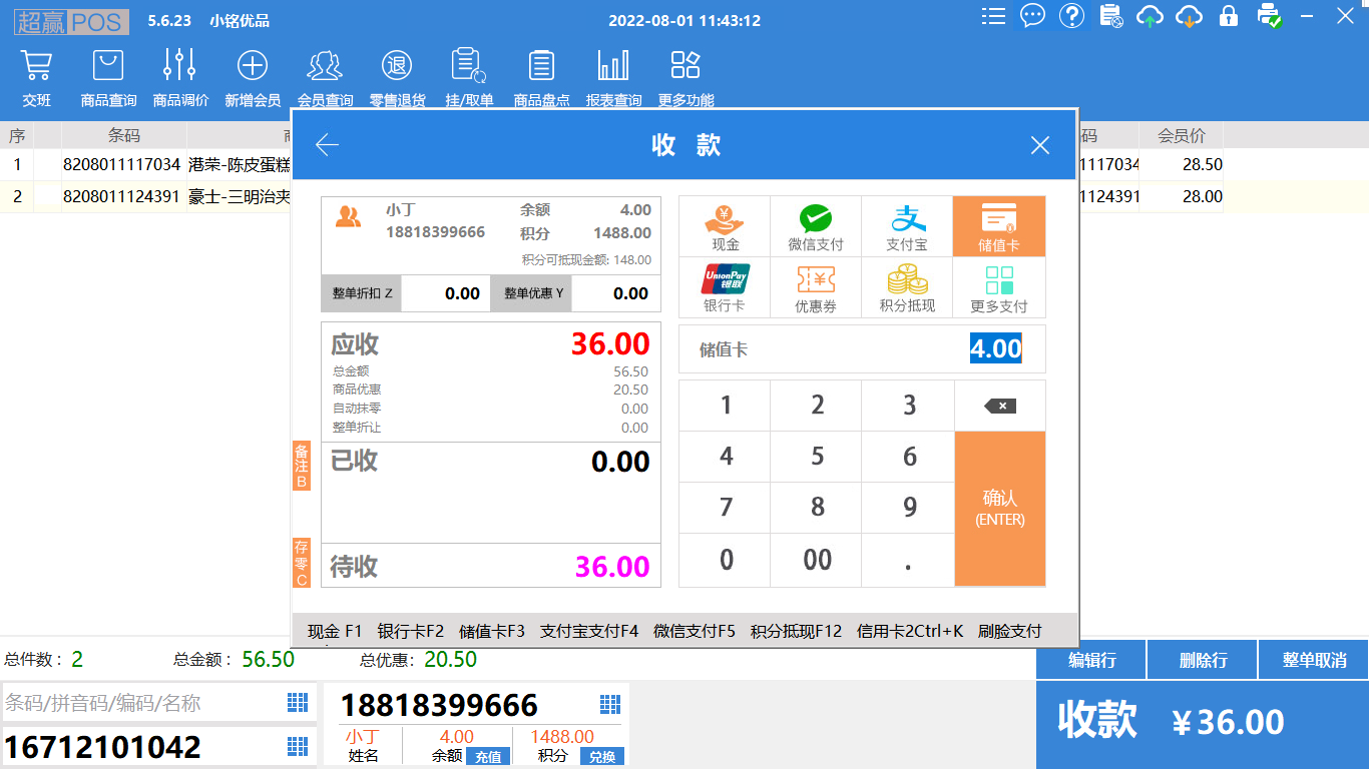This screenshot has width=1369, height=769.
Task: Click the backspace key on keypad
Action: [x=999, y=406]
